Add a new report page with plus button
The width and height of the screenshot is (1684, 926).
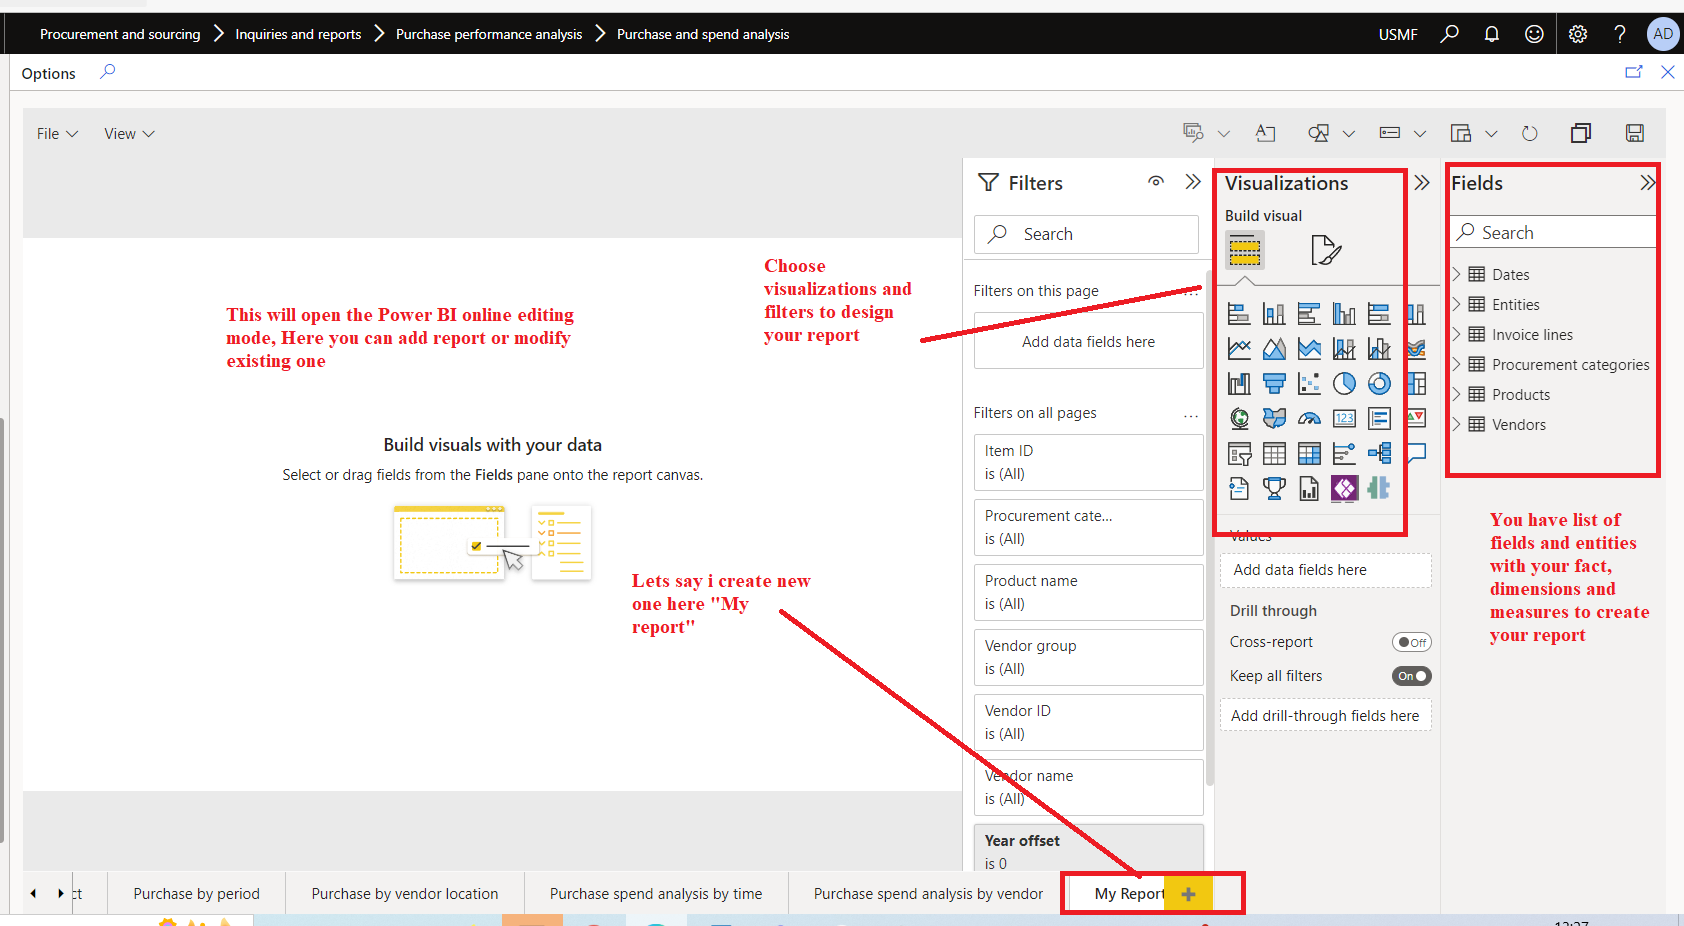pyautogui.click(x=1188, y=893)
